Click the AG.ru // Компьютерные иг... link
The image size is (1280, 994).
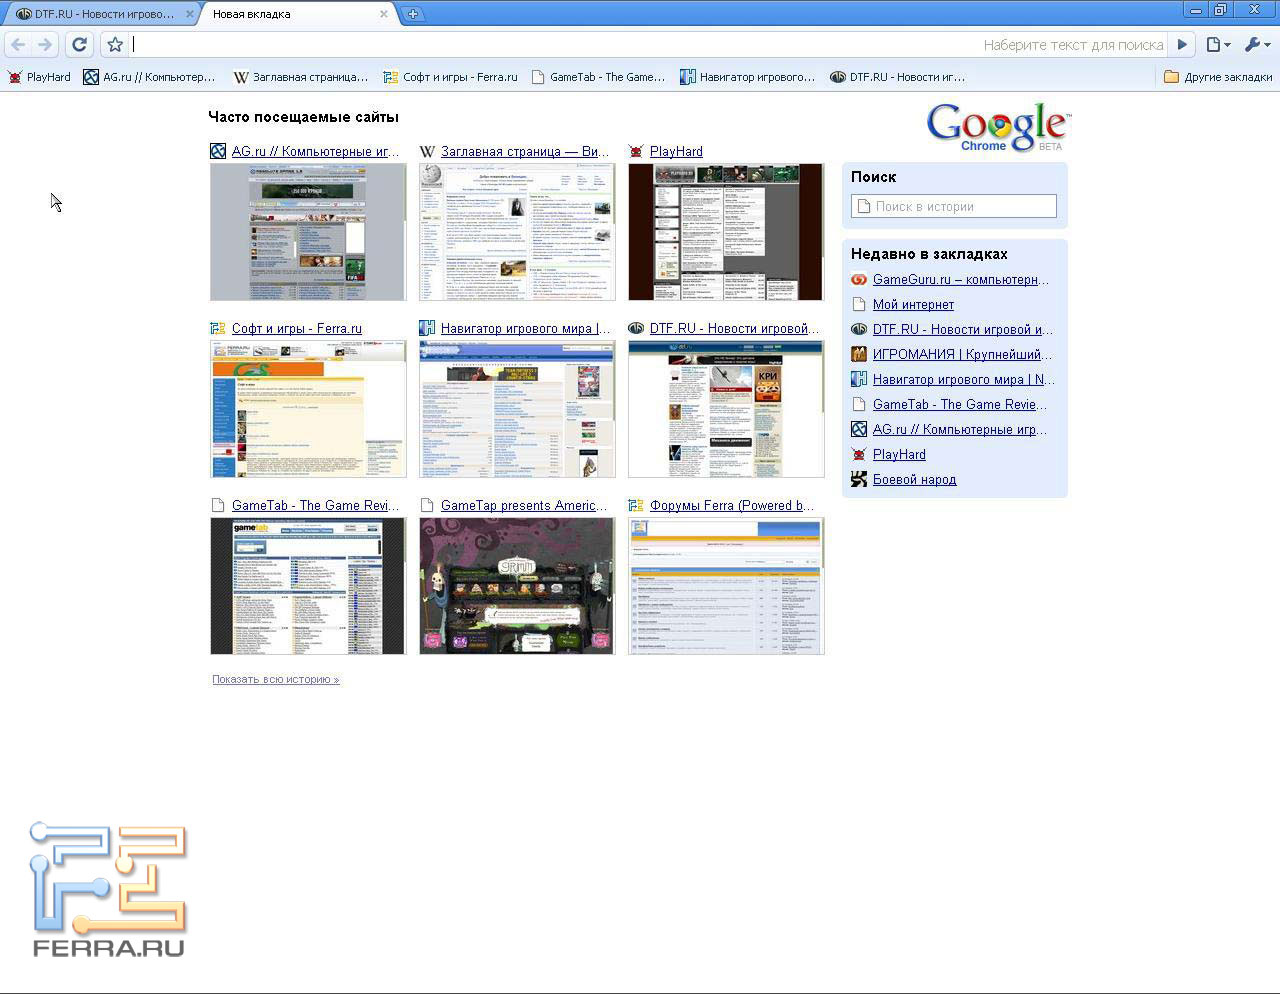coord(315,151)
